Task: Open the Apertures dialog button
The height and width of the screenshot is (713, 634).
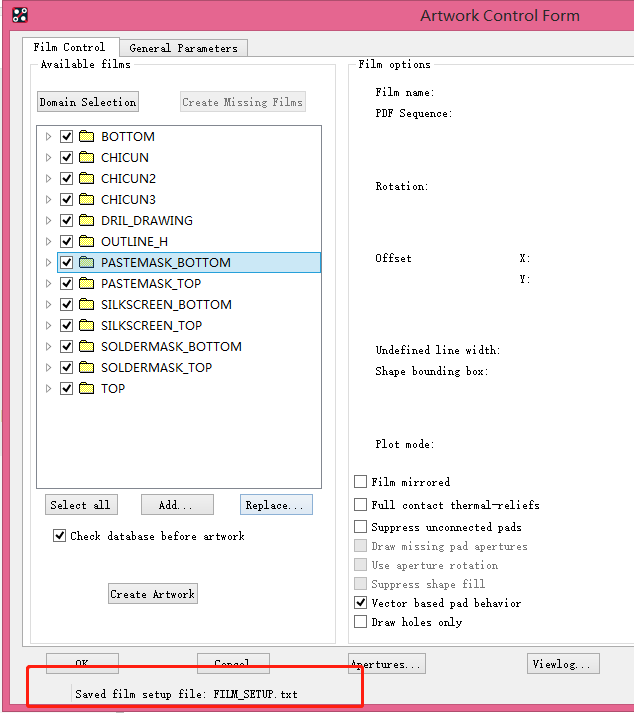Action: pyautogui.click(x=386, y=663)
